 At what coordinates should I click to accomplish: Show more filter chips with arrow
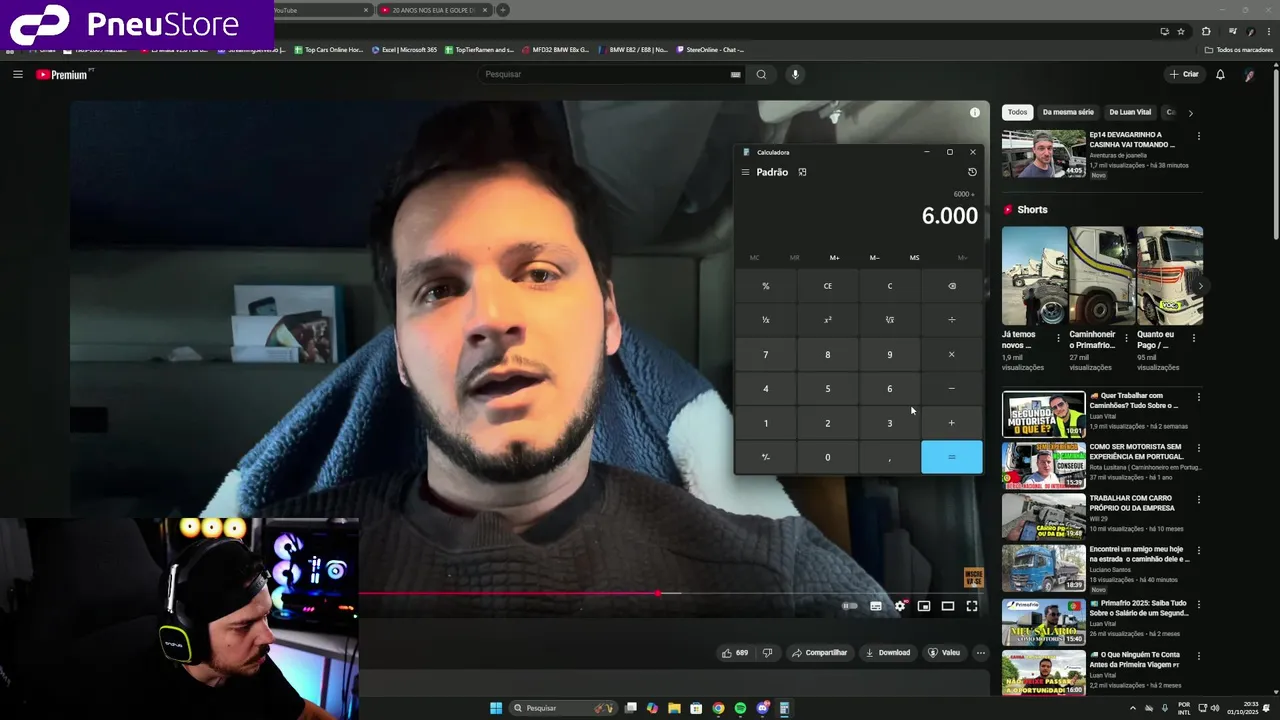1190,113
